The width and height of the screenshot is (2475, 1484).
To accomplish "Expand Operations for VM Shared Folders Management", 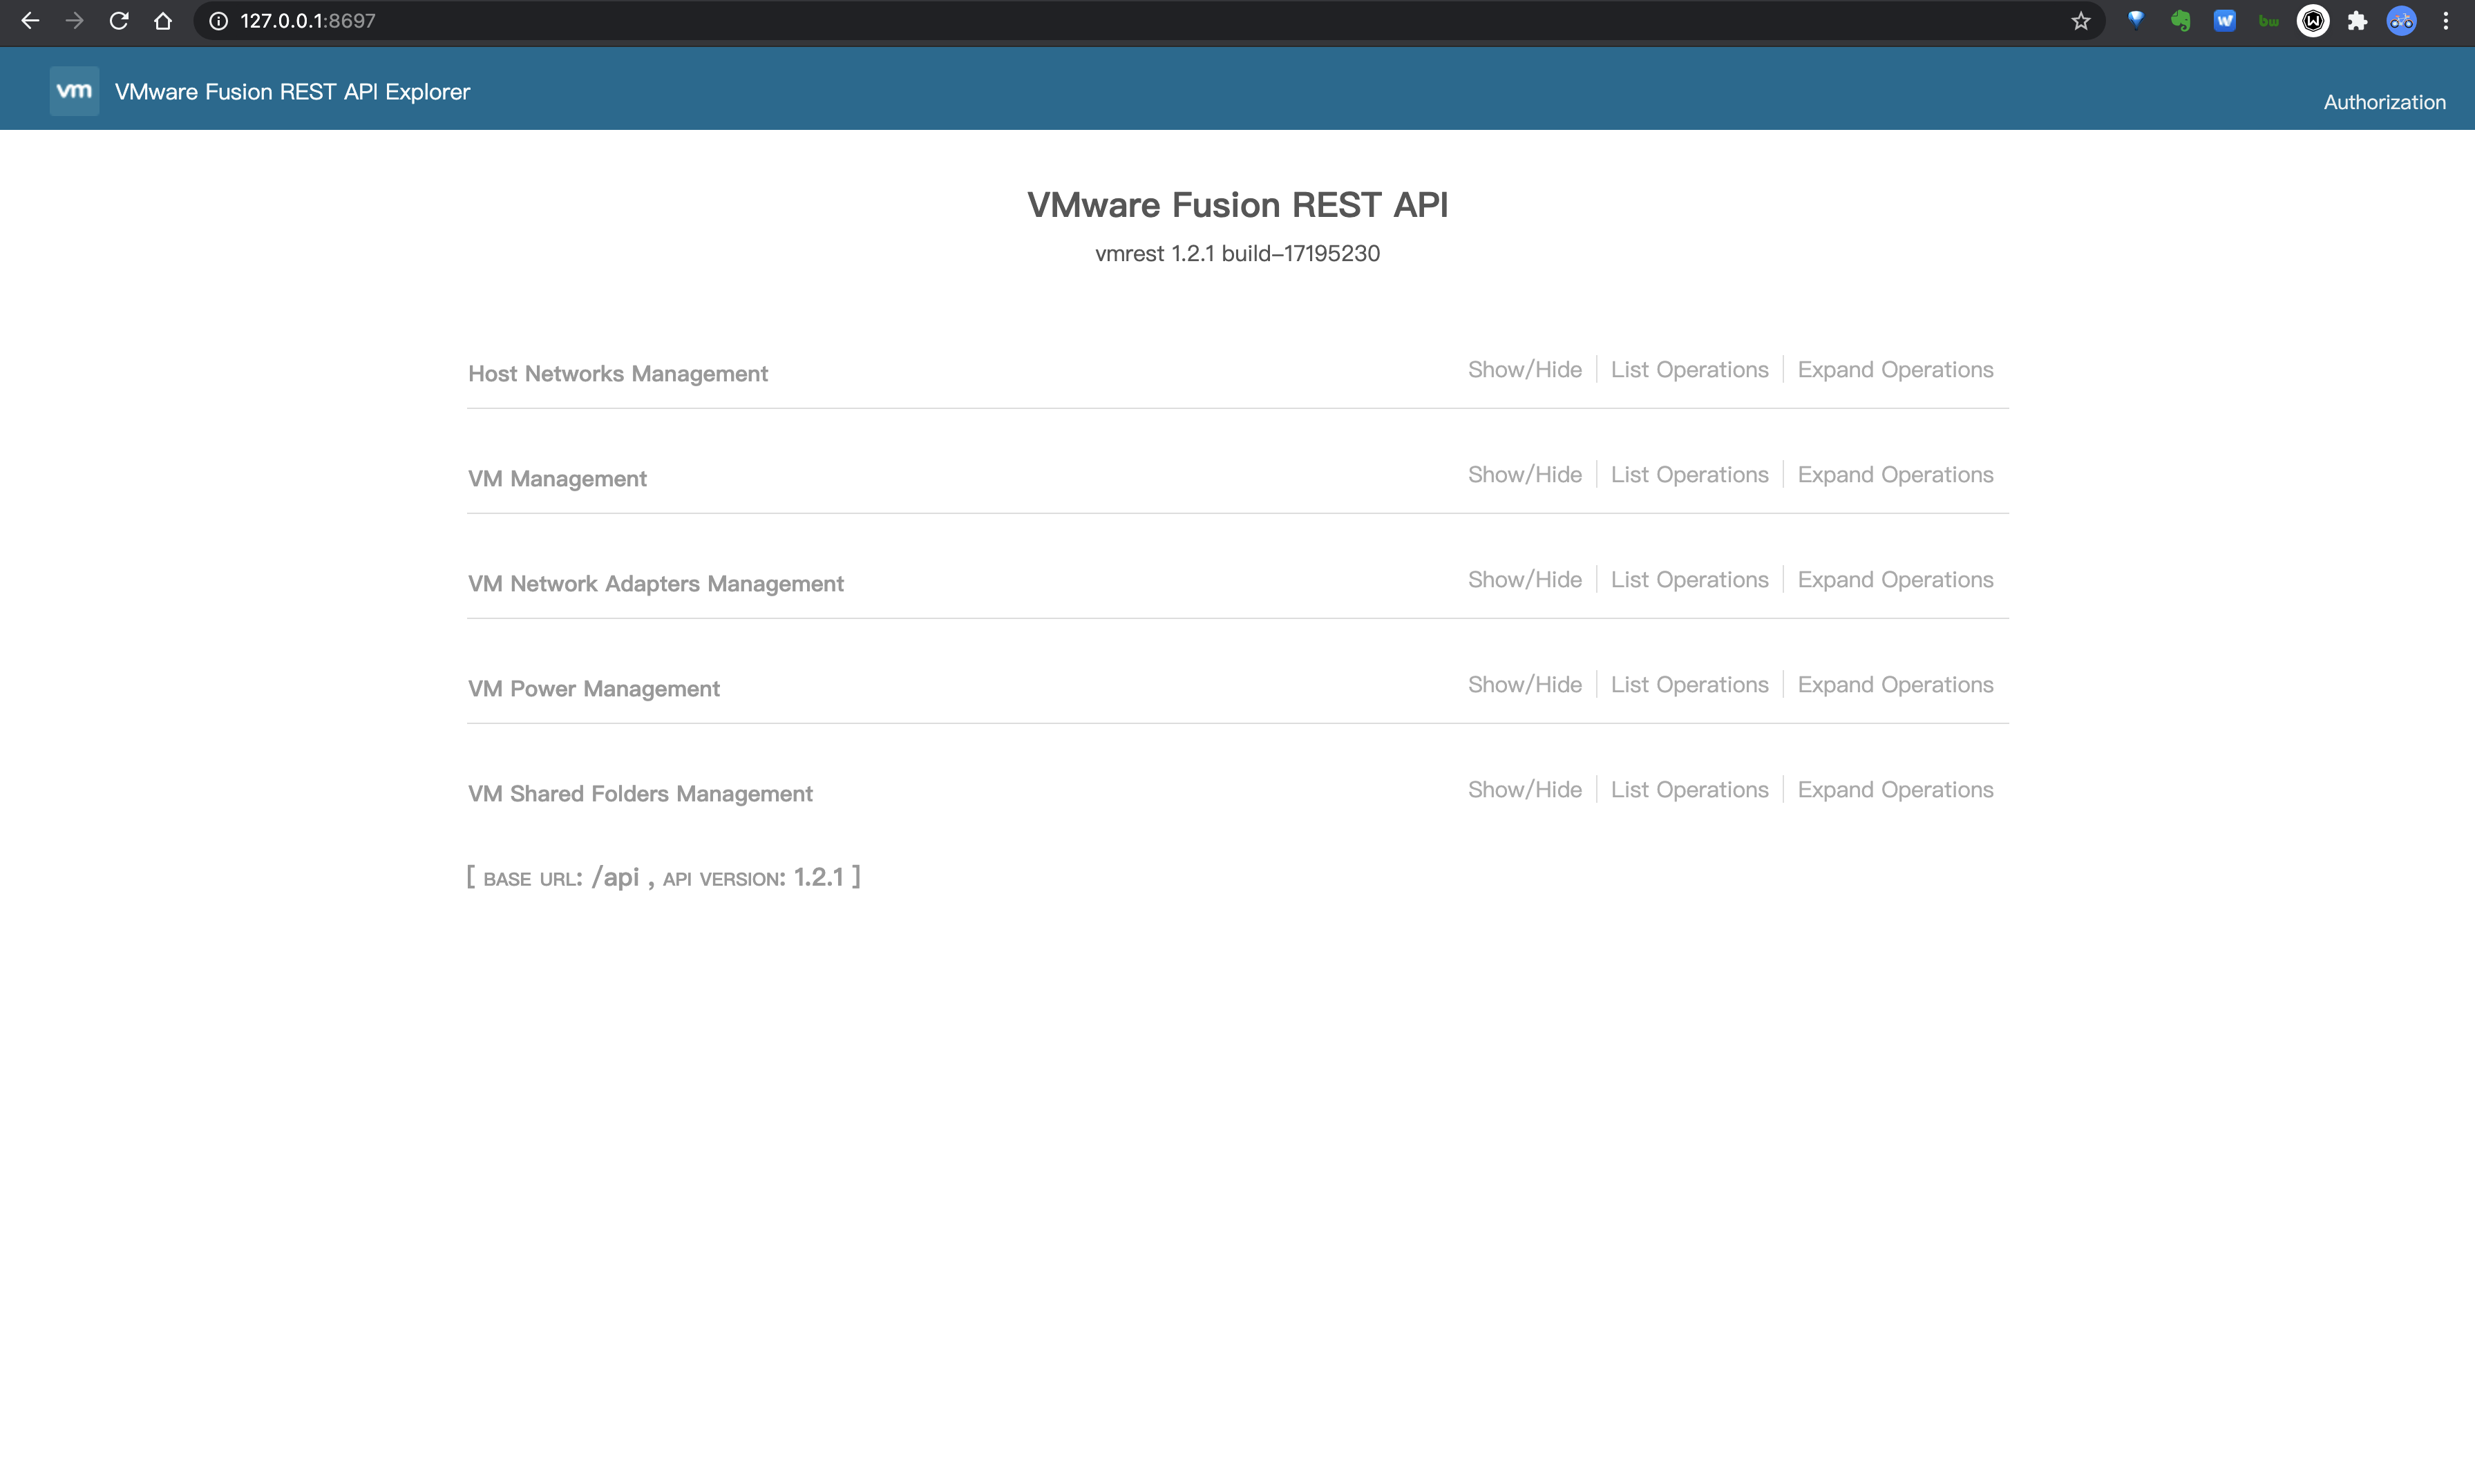I will [1895, 789].
